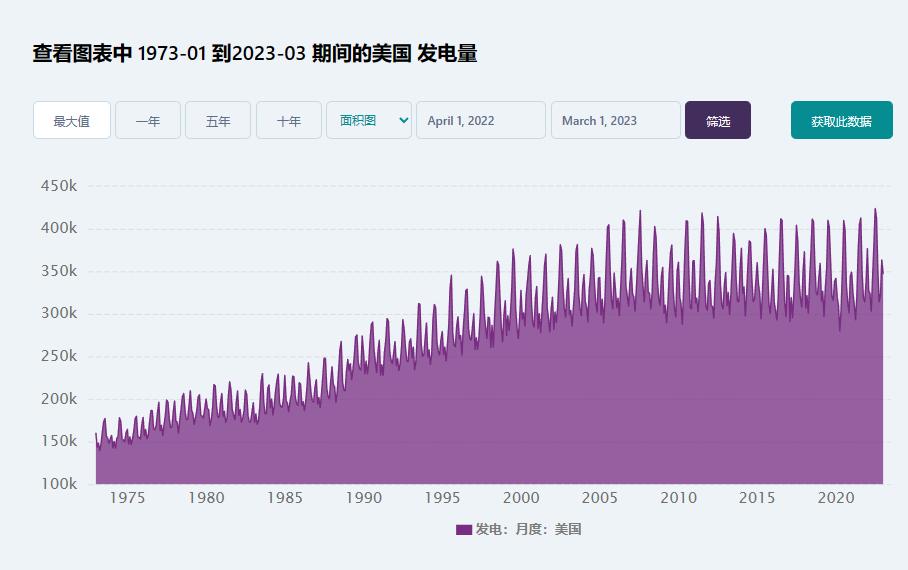Click the March 1, 2023 end date field
The width and height of the screenshot is (908, 570).
point(616,120)
